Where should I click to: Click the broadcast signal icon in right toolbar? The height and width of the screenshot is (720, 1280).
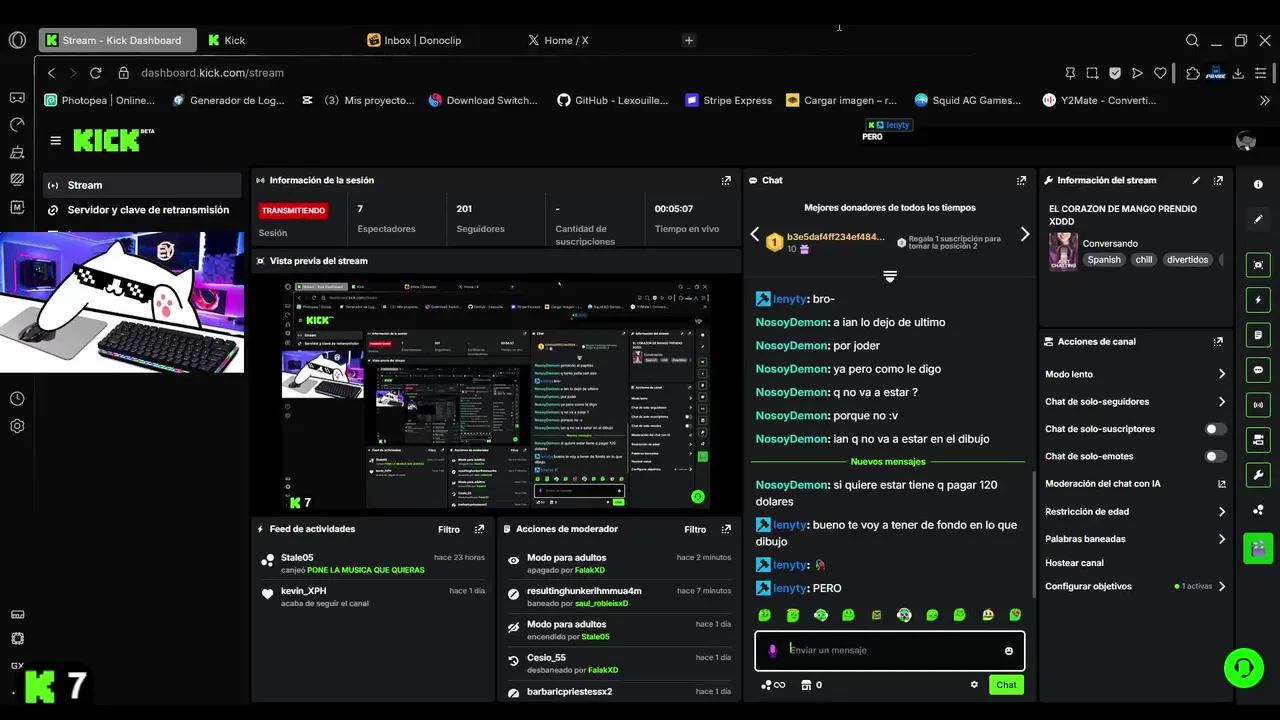(x=1258, y=404)
